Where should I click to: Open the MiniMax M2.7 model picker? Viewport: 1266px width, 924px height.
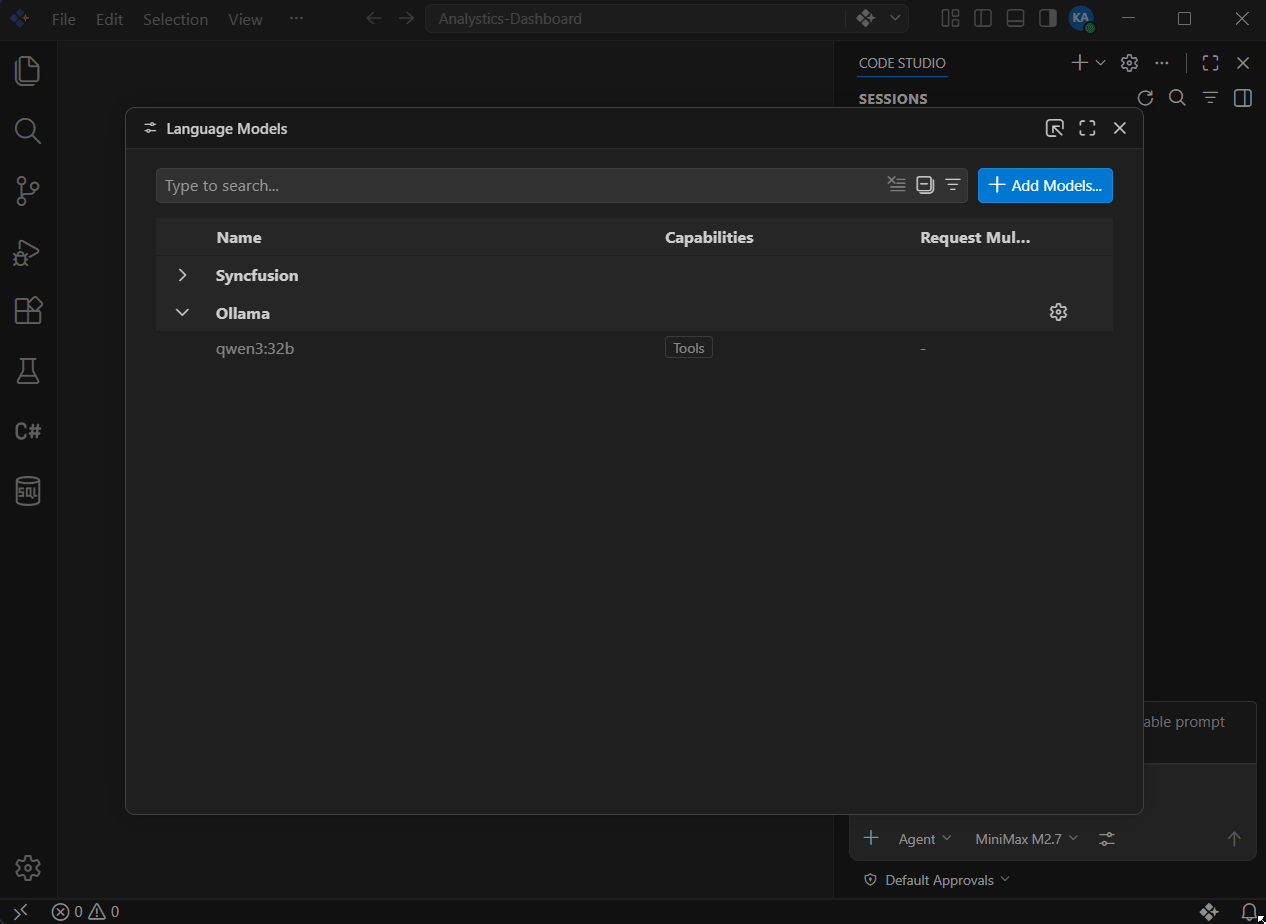1027,839
